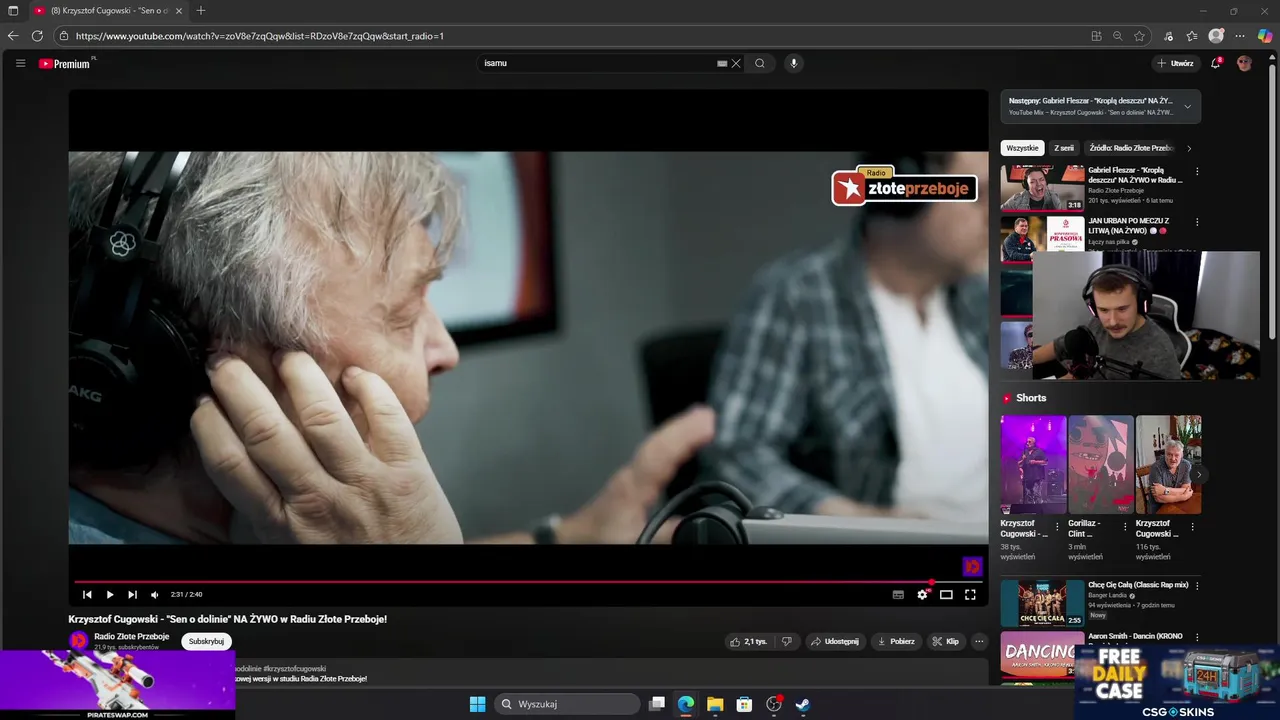Open the Edge favorites list
Screen dimensions: 1280x720
pos(1192,35)
